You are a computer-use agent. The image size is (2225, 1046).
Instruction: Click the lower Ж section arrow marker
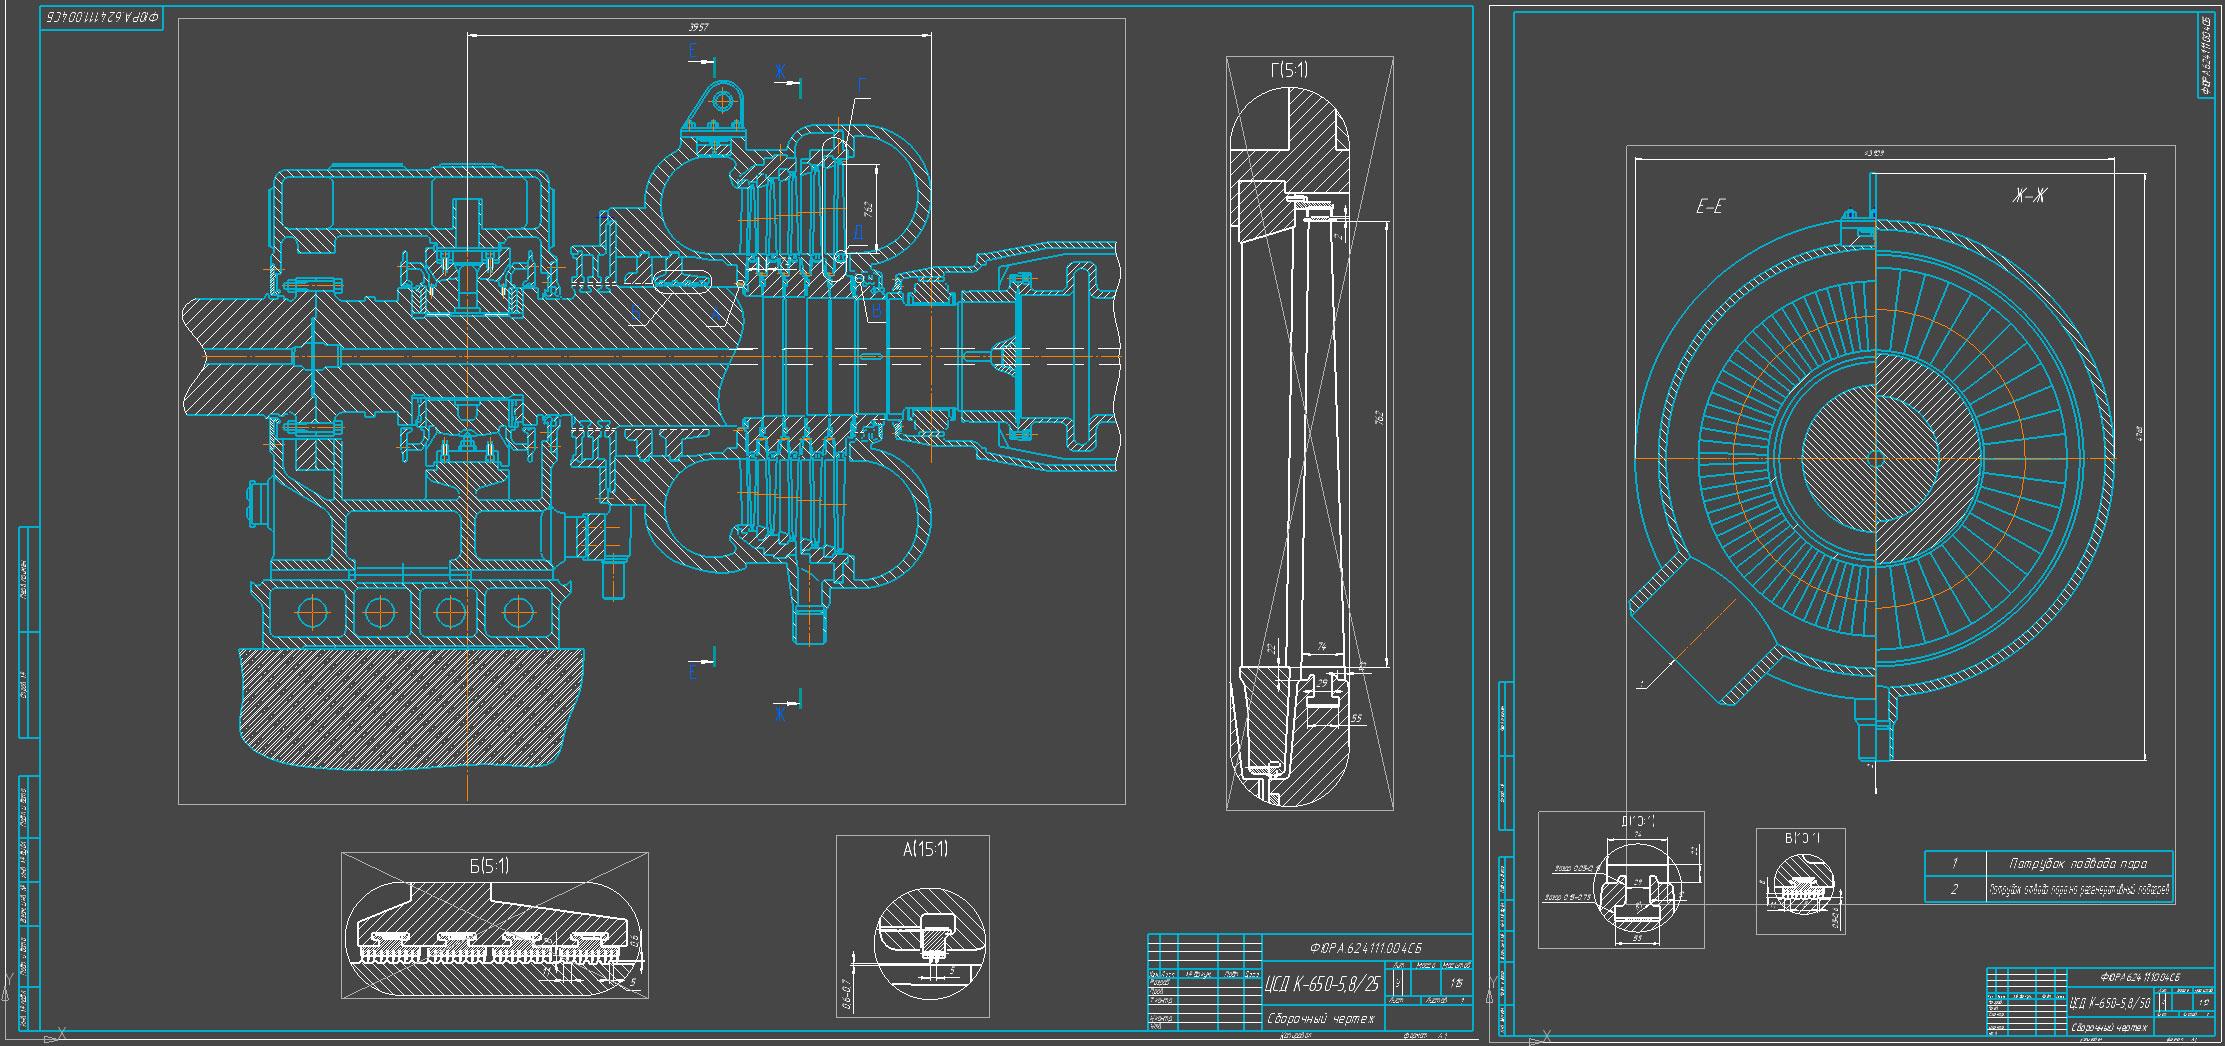tap(781, 714)
